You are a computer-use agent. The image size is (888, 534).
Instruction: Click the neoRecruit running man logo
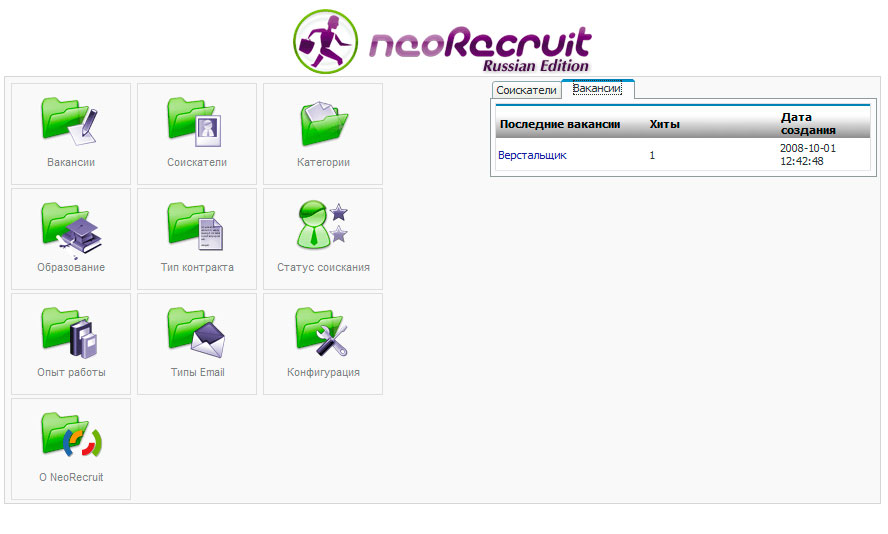click(x=326, y=41)
